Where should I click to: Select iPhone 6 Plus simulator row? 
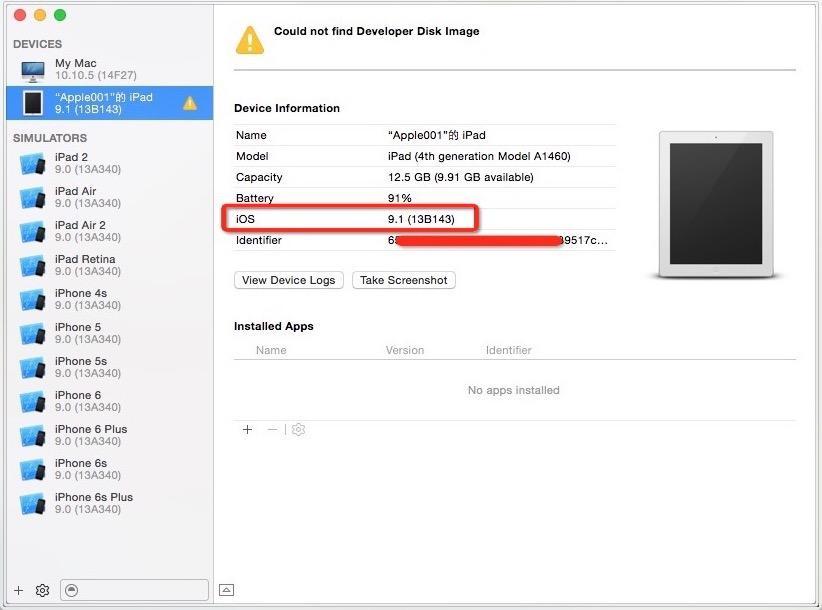tap(110, 435)
